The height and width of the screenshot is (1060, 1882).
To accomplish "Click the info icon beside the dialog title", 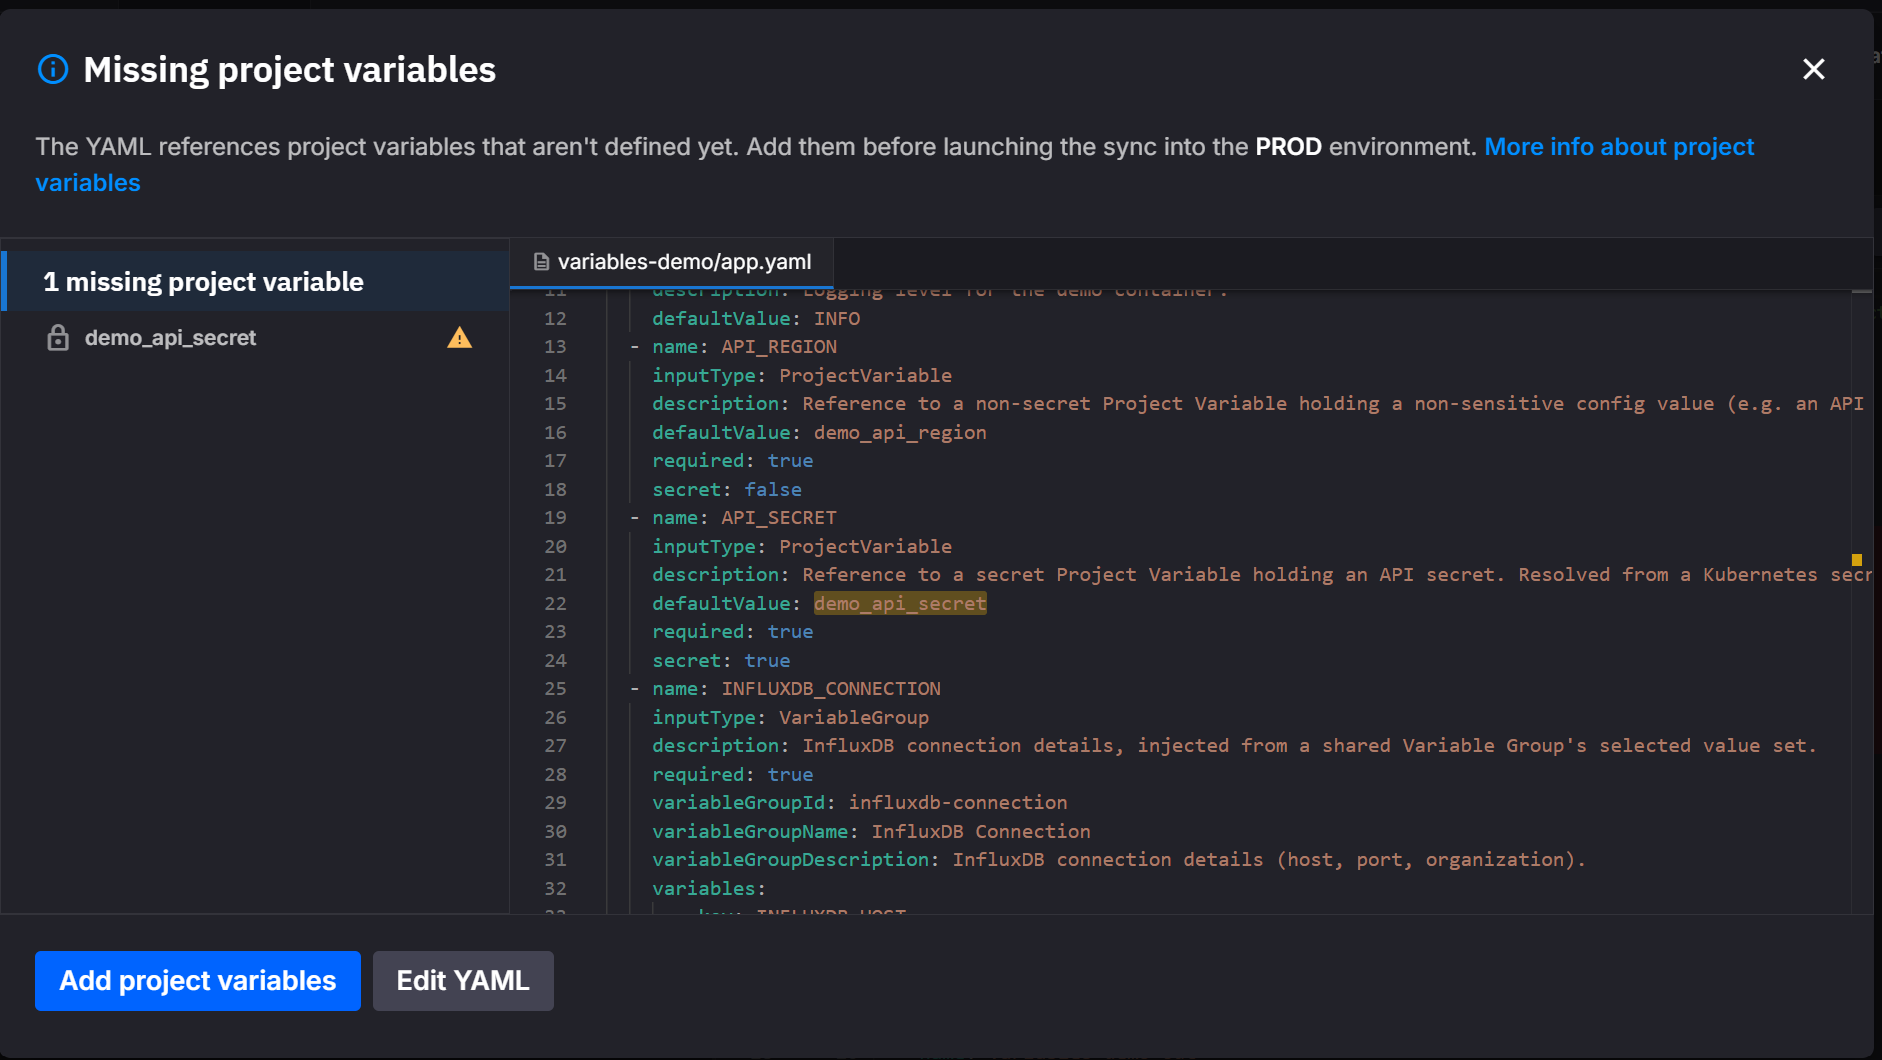I will coord(53,69).
